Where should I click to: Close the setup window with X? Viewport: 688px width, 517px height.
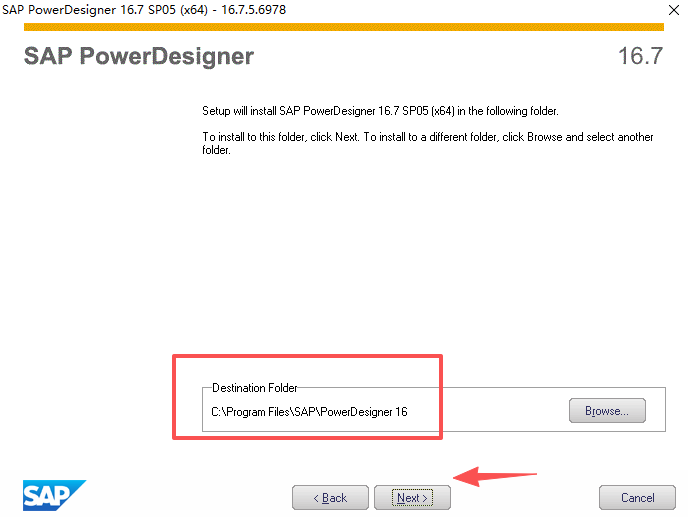click(674, 10)
